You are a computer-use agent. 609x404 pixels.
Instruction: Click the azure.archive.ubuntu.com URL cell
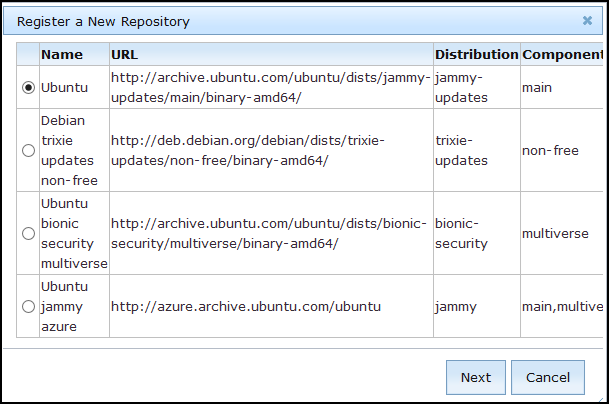271,306
